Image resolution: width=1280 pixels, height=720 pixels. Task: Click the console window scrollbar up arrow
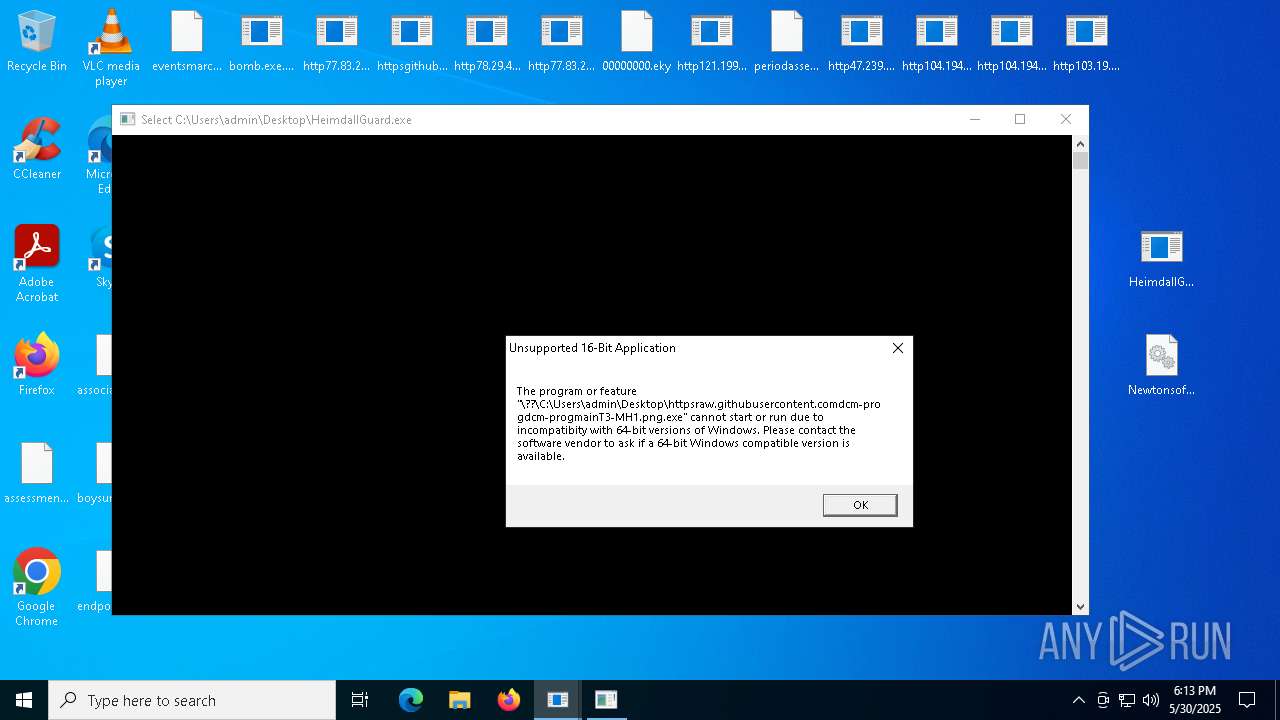point(1080,144)
